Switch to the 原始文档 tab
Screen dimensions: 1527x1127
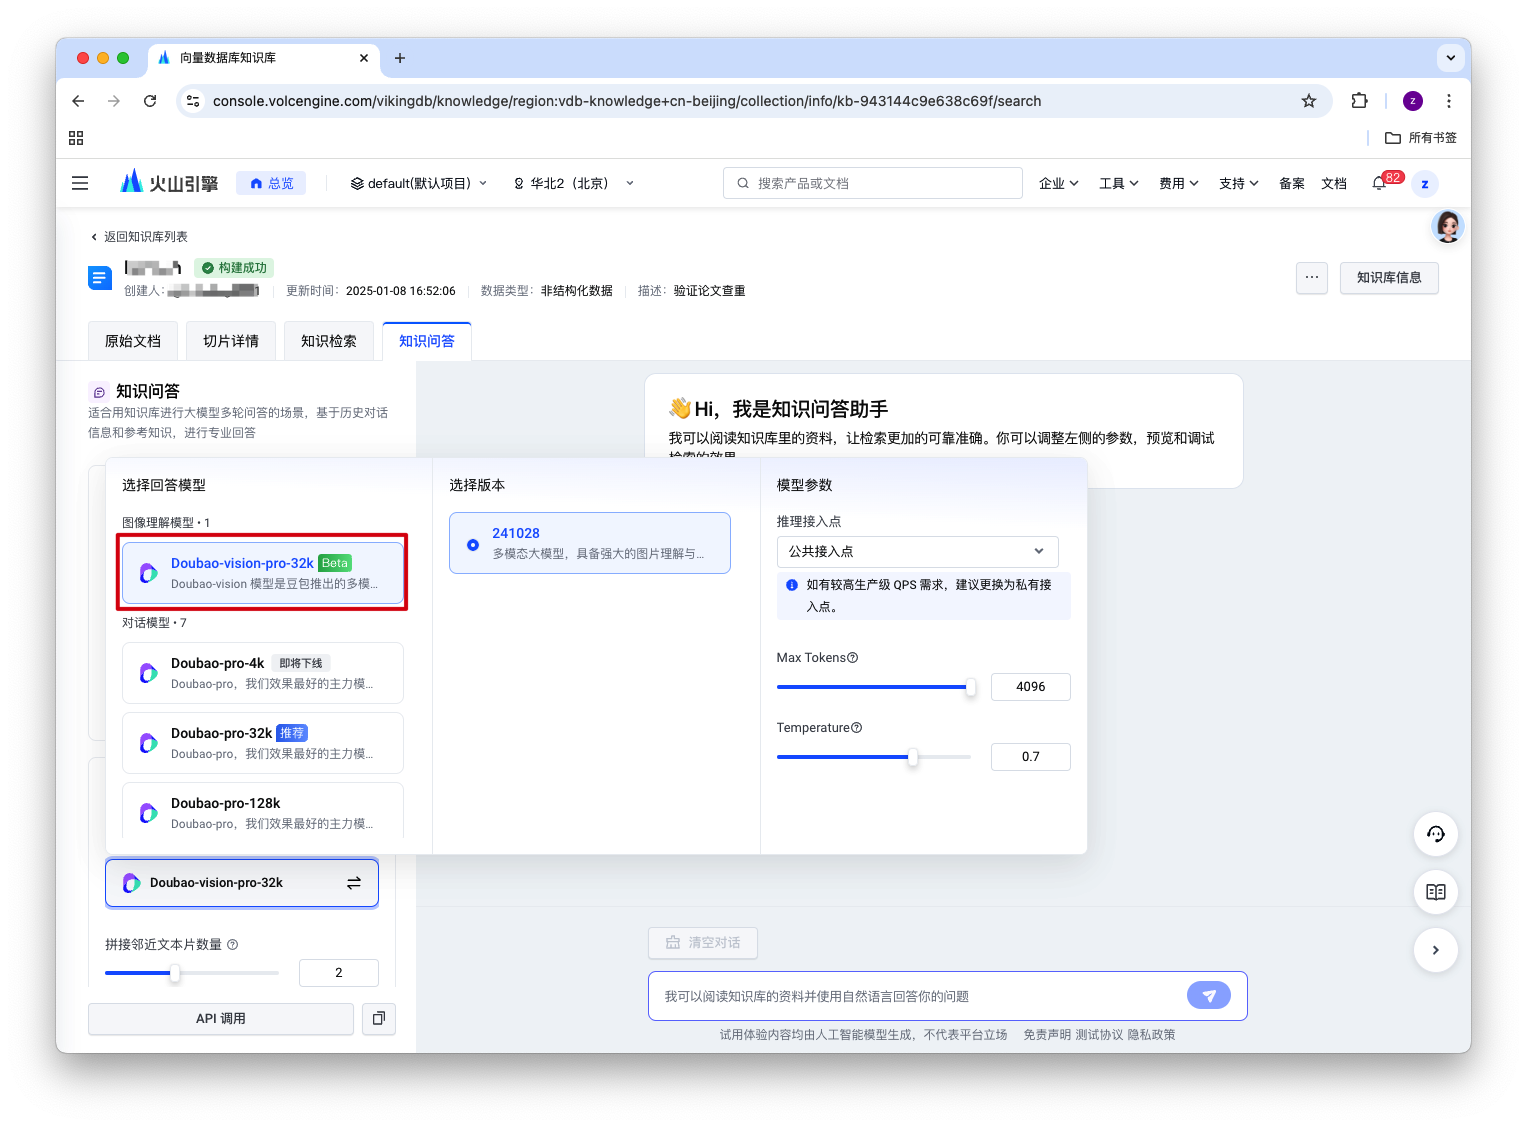click(x=133, y=341)
